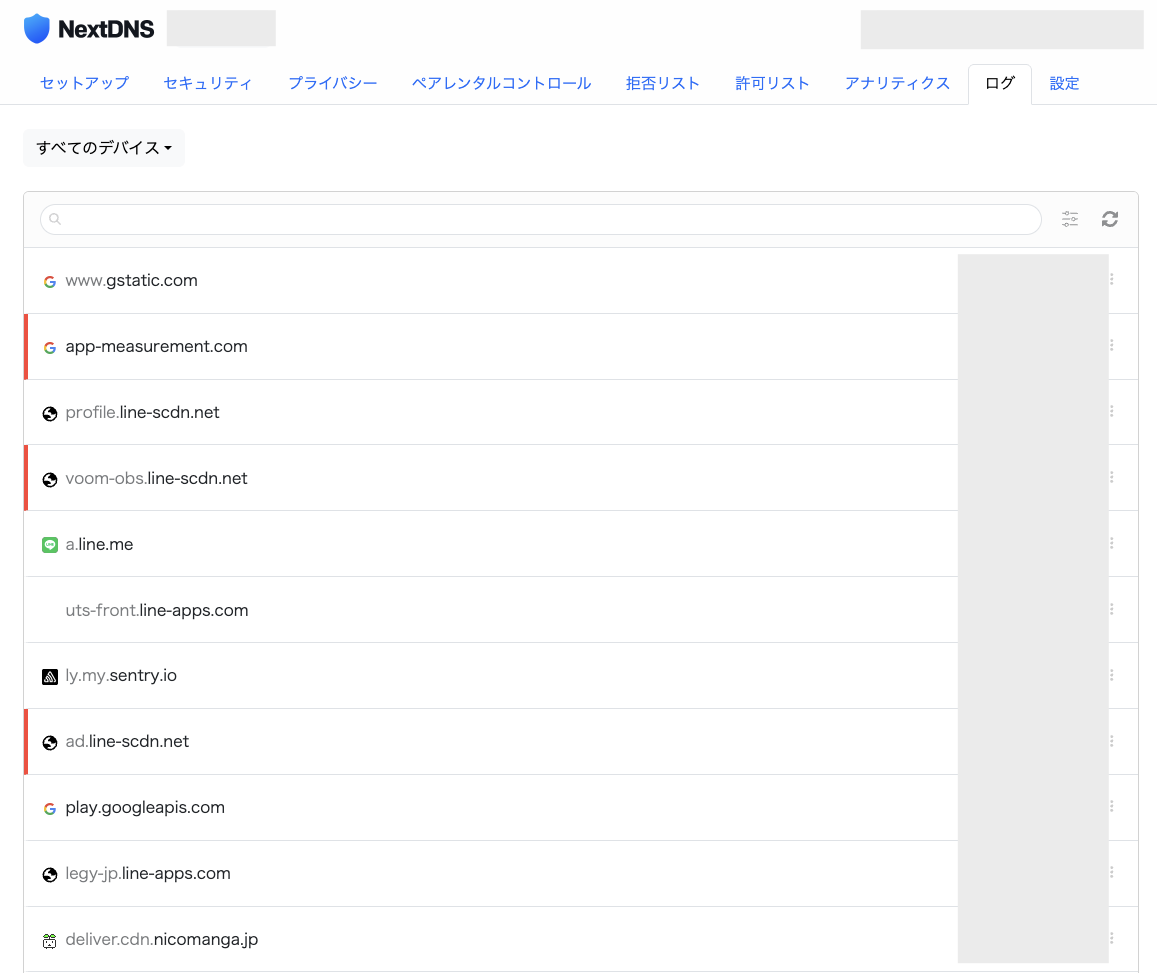Click Sentry icon beside ly.my.sentry.io

coord(49,676)
